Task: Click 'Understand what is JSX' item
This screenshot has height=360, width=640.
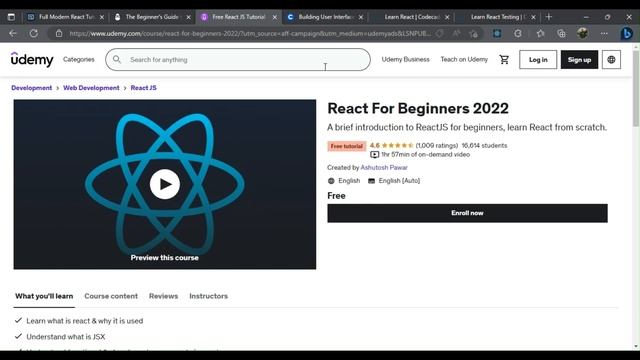Action: (66, 337)
